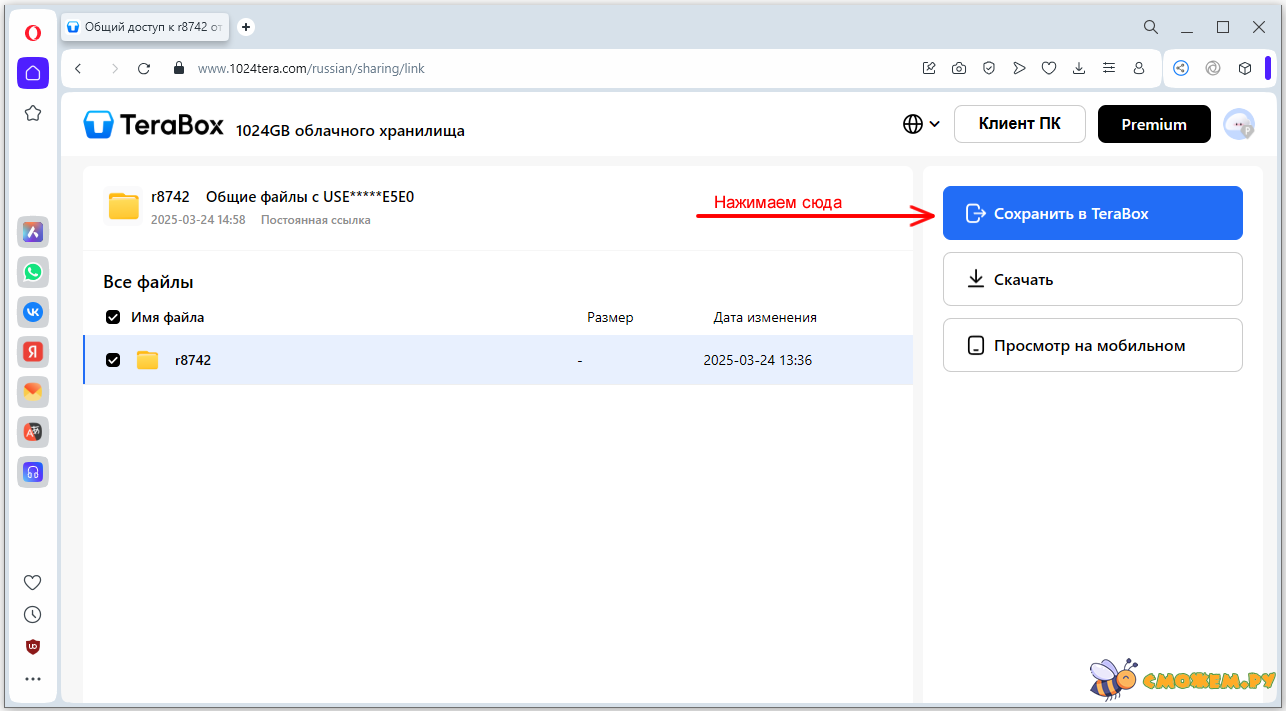Open browsing history clock icon
1286x711 pixels.
[33, 614]
